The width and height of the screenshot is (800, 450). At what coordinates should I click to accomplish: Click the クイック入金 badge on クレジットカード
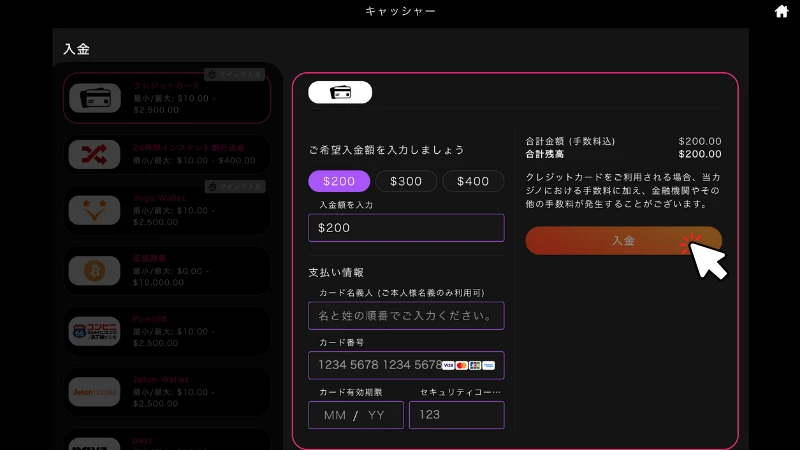point(235,74)
